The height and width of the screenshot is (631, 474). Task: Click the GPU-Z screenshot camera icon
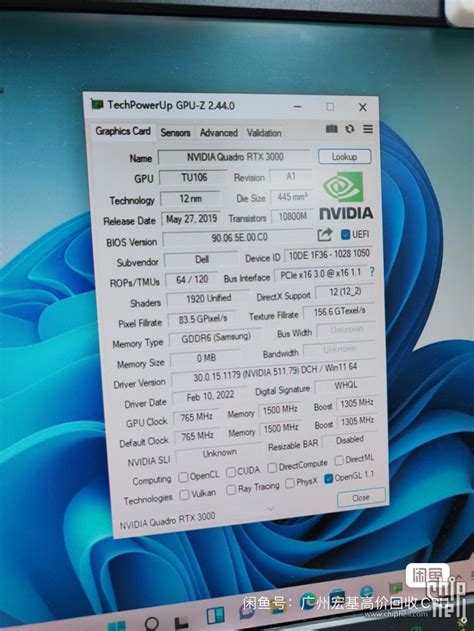(332, 129)
